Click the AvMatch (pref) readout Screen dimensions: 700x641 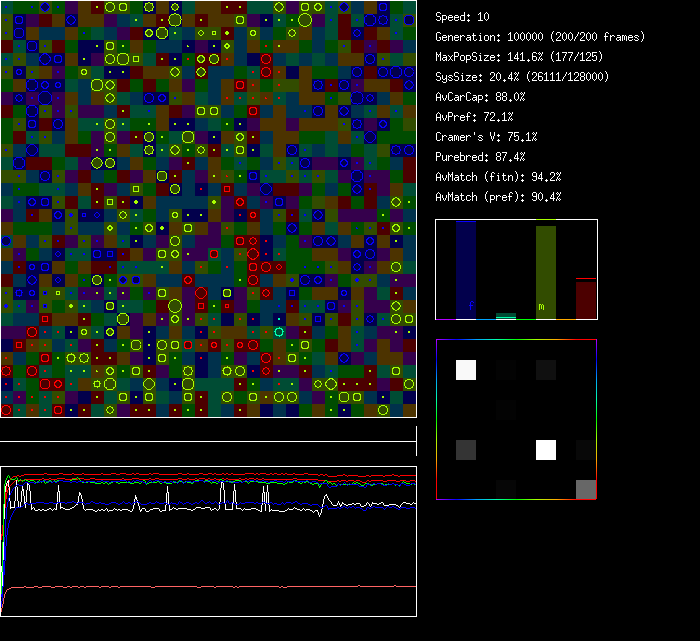coord(498,197)
